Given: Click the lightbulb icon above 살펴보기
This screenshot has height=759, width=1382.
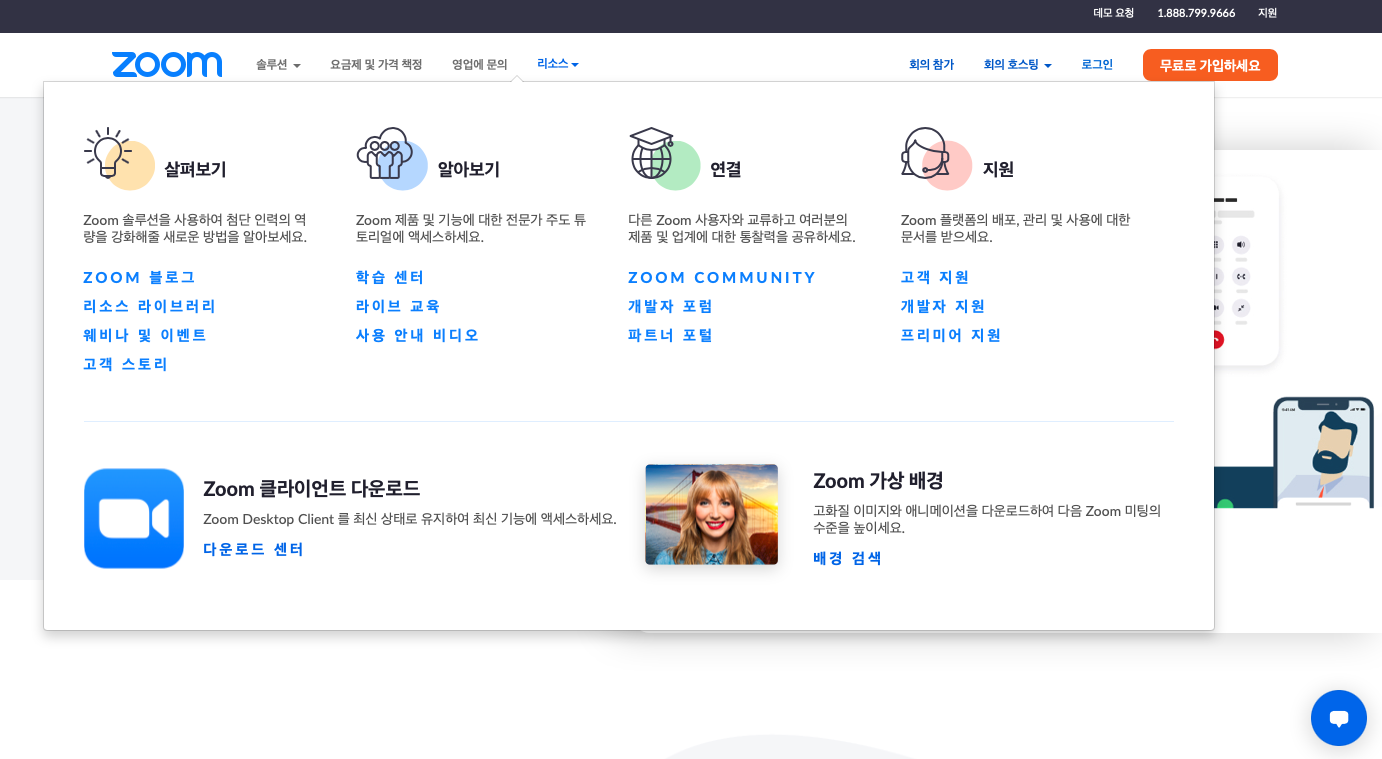Looking at the screenshot, I should tap(109, 153).
